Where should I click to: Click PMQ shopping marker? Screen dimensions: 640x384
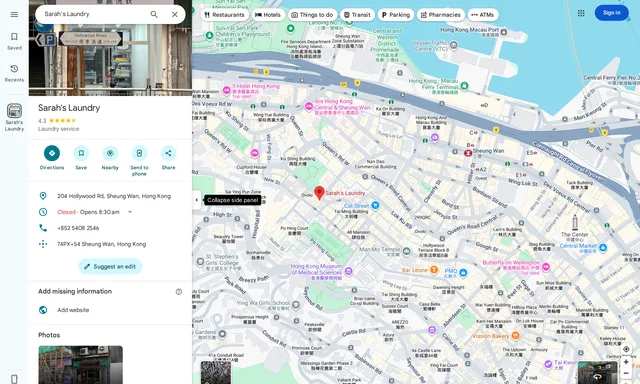463,272
